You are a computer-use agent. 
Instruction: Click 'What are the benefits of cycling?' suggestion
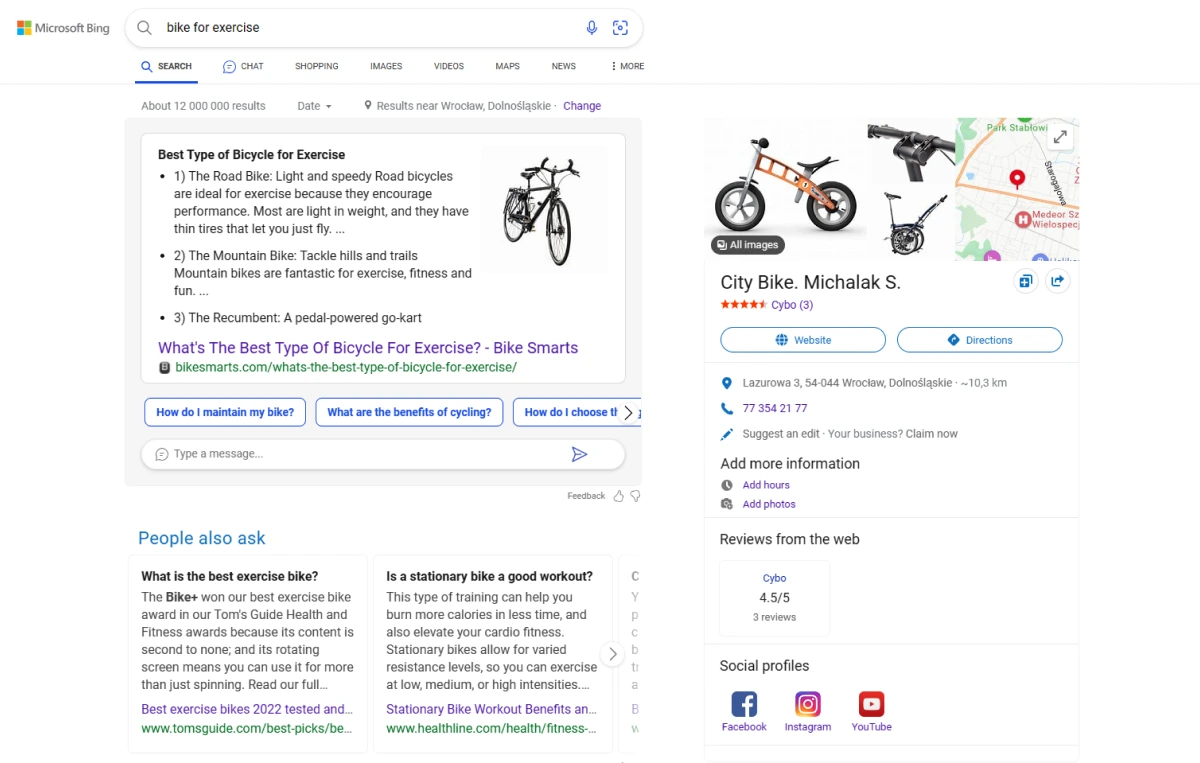[x=409, y=412]
